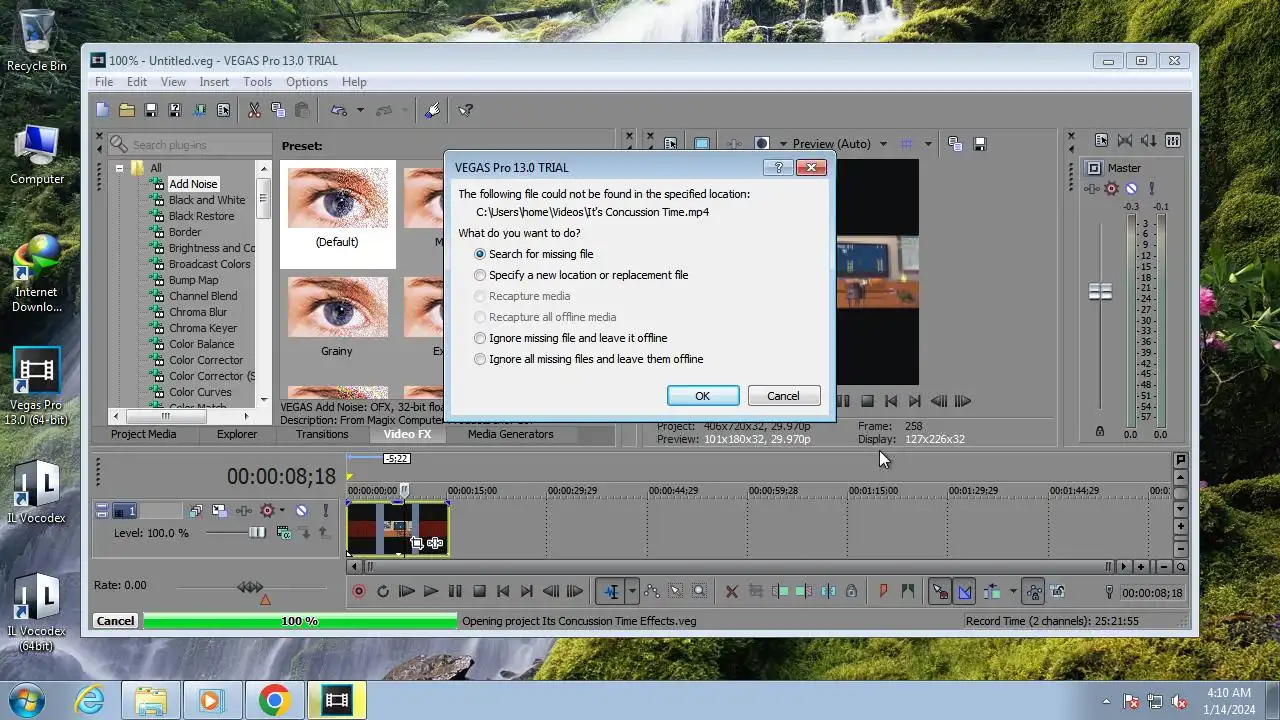Select the Black and White plug-in
The image size is (1280, 720).
pyautogui.click(x=207, y=200)
